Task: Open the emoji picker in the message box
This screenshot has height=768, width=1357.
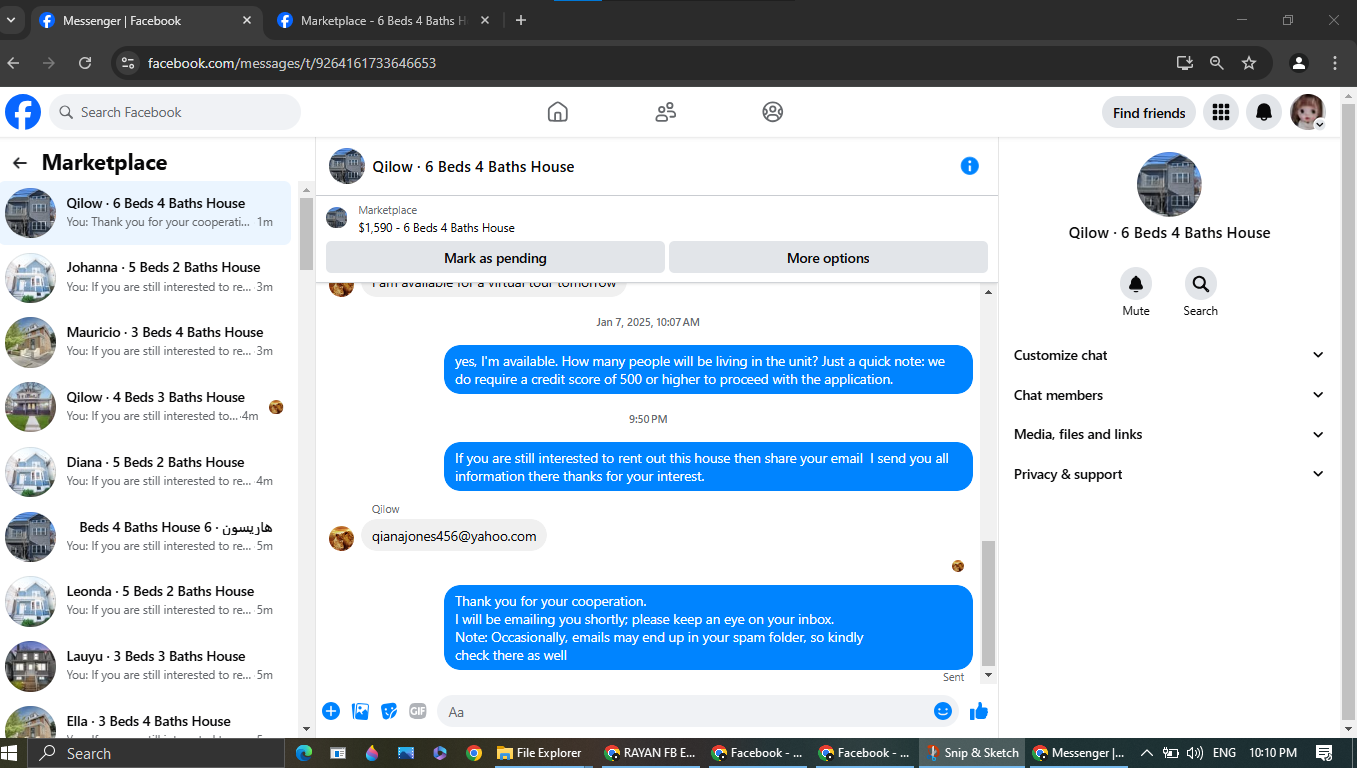Action: coord(942,711)
